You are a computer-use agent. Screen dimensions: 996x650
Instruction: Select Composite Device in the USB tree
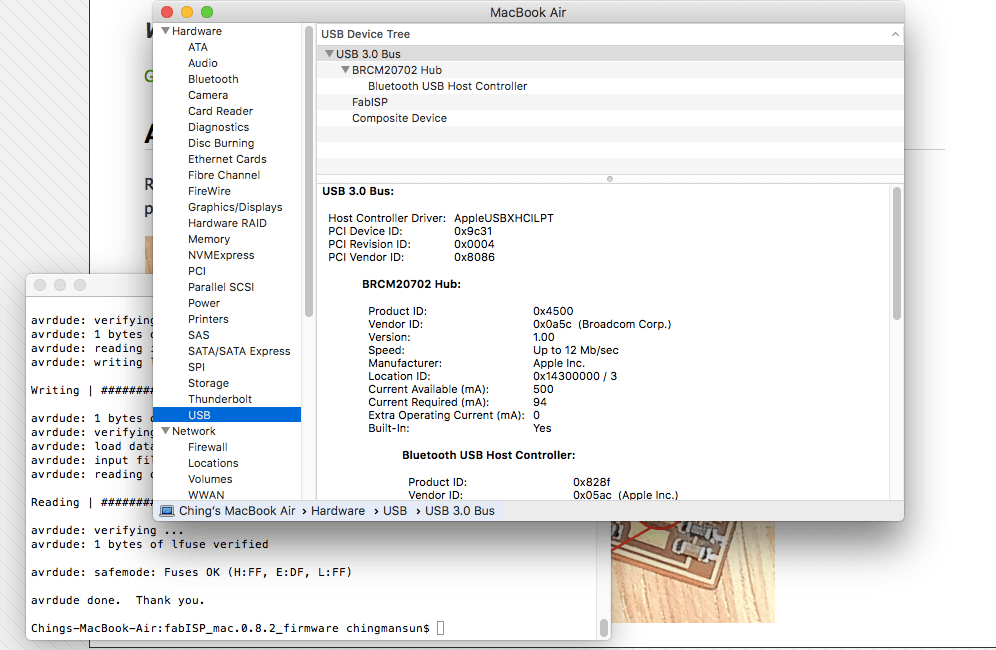[x=399, y=118]
